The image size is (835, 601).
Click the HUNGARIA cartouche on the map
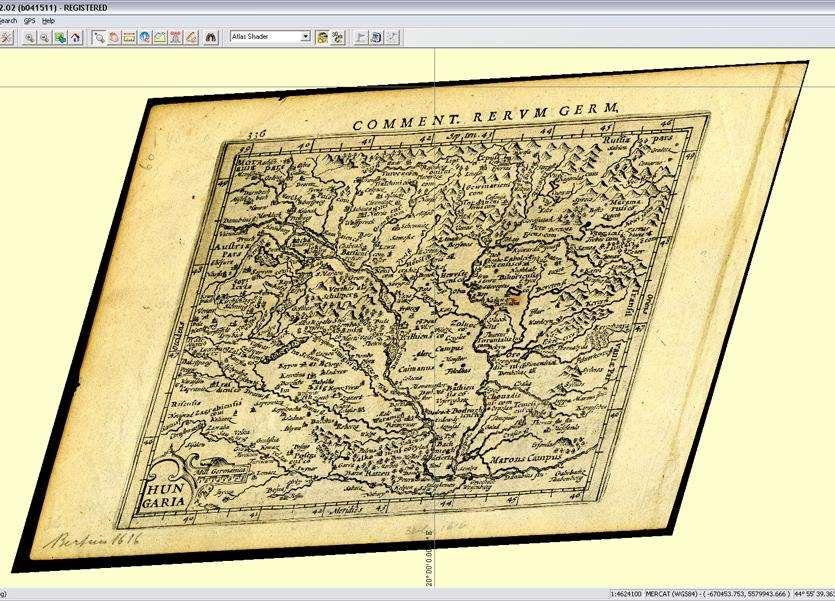[x=166, y=495]
